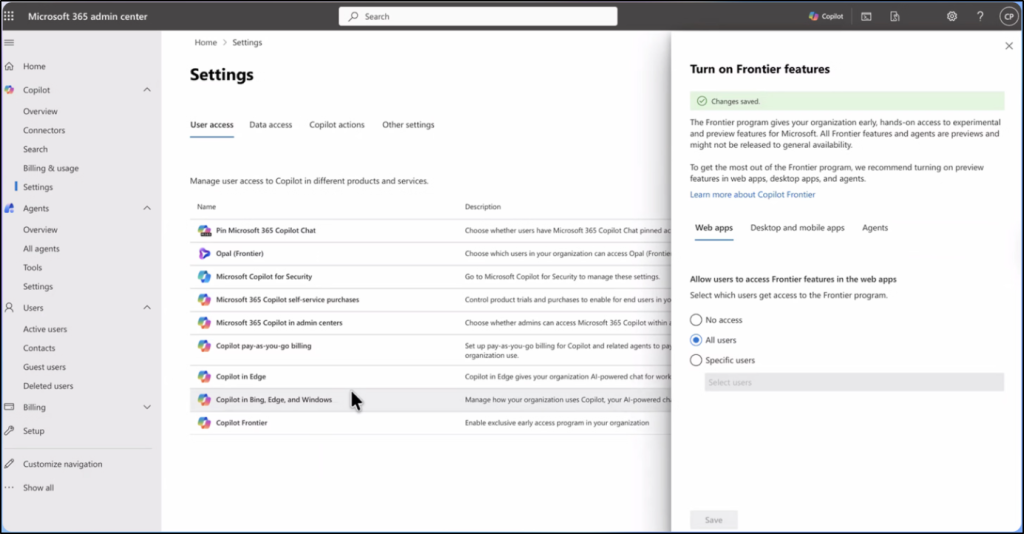Open Learn more about Copilot Frontier link

[752, 195]
